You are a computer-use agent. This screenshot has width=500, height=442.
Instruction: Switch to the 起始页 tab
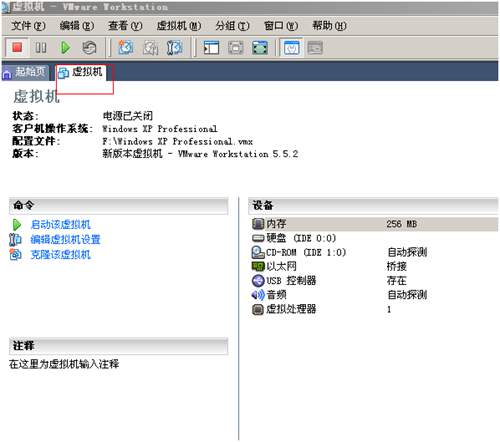25,72
